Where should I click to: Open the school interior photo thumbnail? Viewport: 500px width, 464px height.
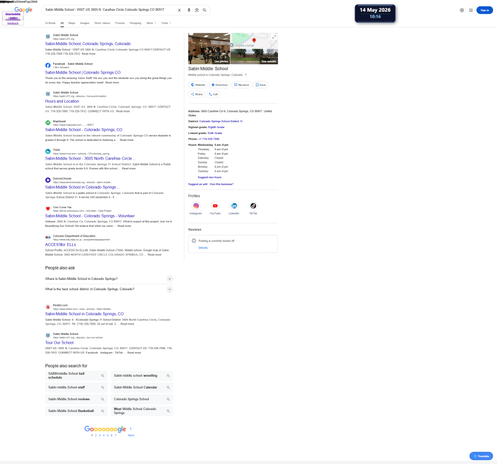coord(209,48)
